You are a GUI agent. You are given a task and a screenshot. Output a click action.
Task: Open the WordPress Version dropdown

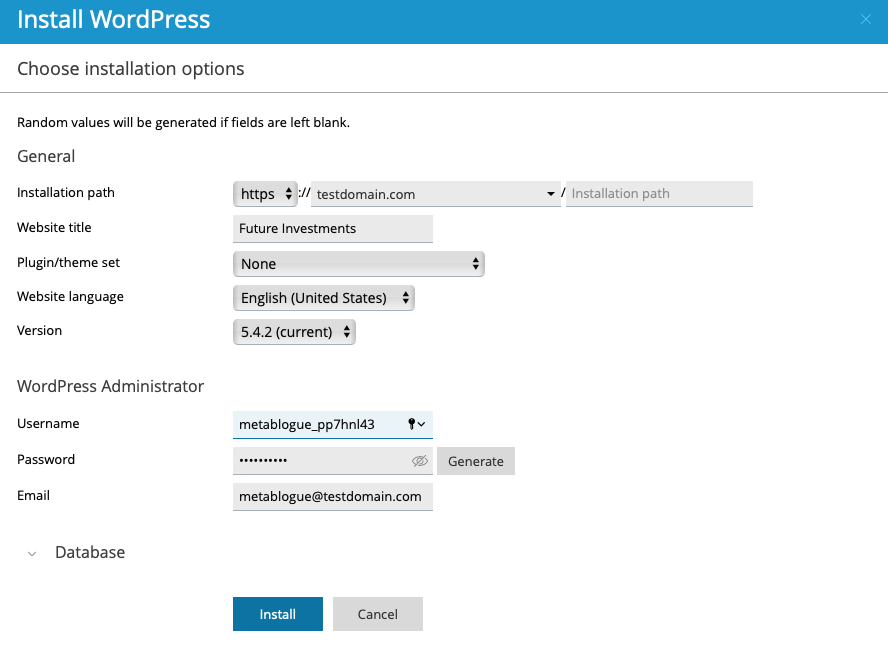293,331
